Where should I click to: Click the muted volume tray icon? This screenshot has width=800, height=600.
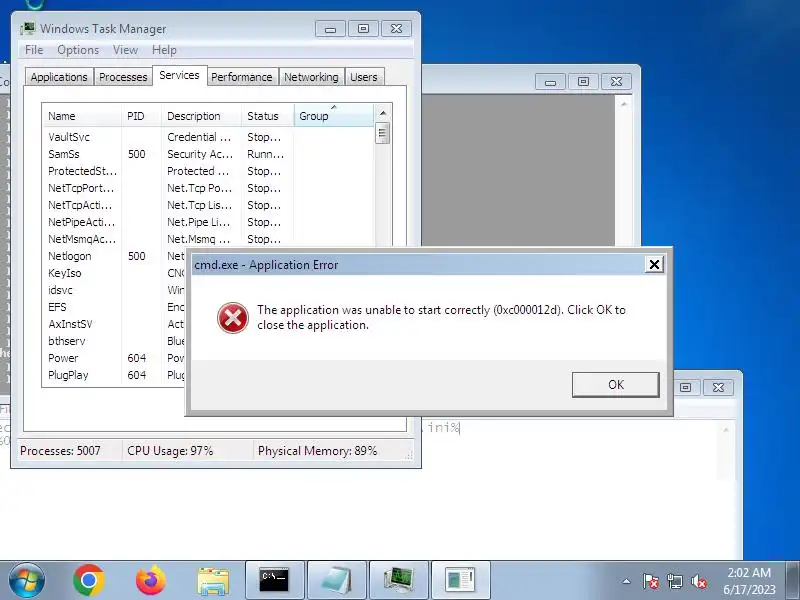pyautogui.click(x=698, y=581)
